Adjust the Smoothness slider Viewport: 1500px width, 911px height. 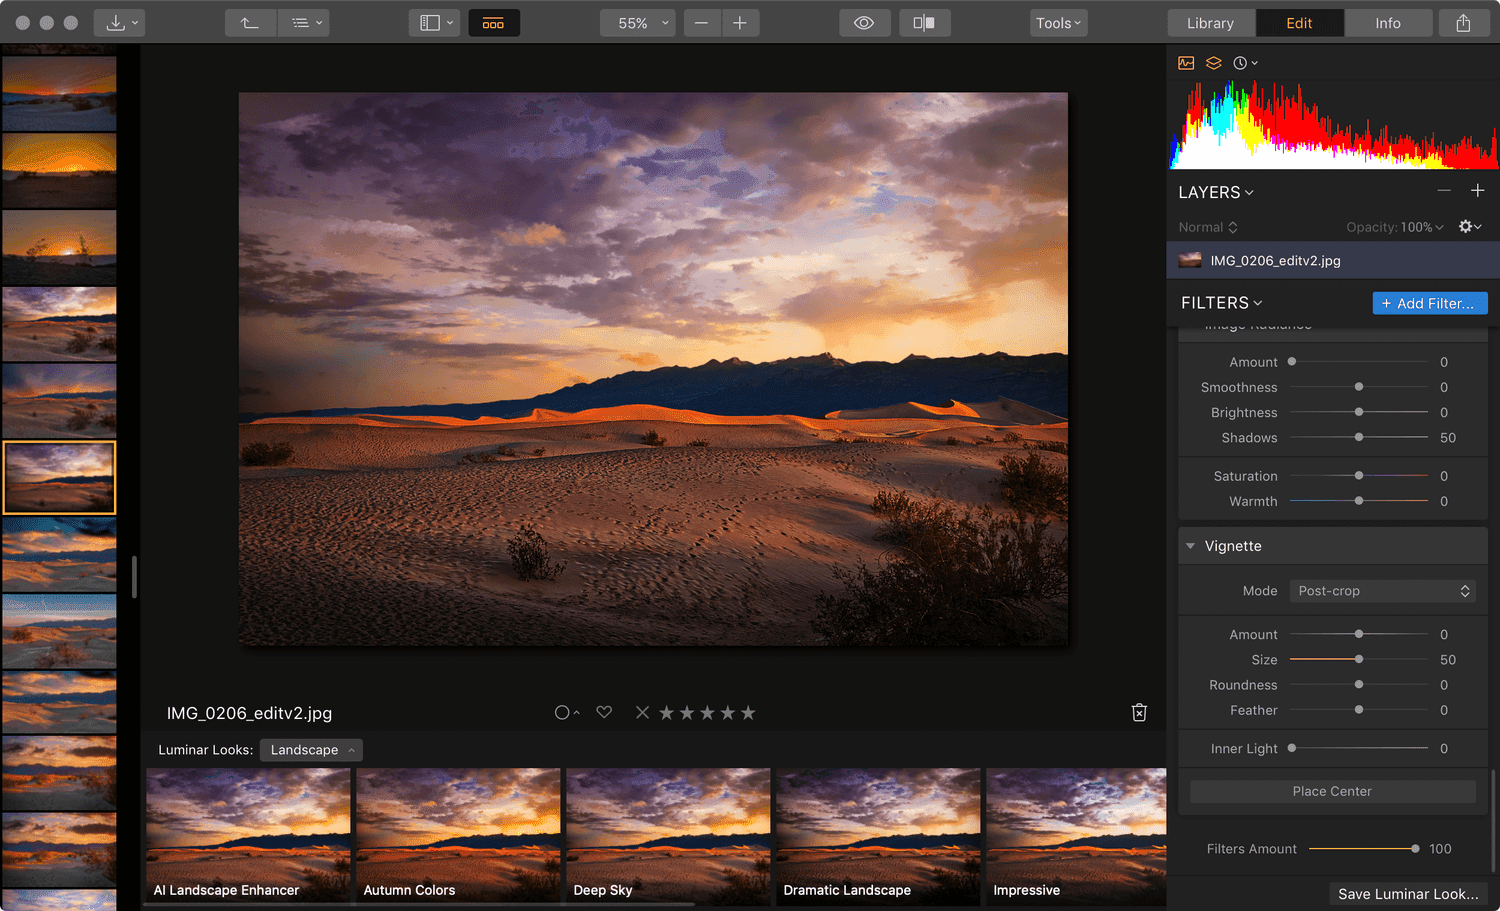pyautogui.click(x=1359, y=387)
